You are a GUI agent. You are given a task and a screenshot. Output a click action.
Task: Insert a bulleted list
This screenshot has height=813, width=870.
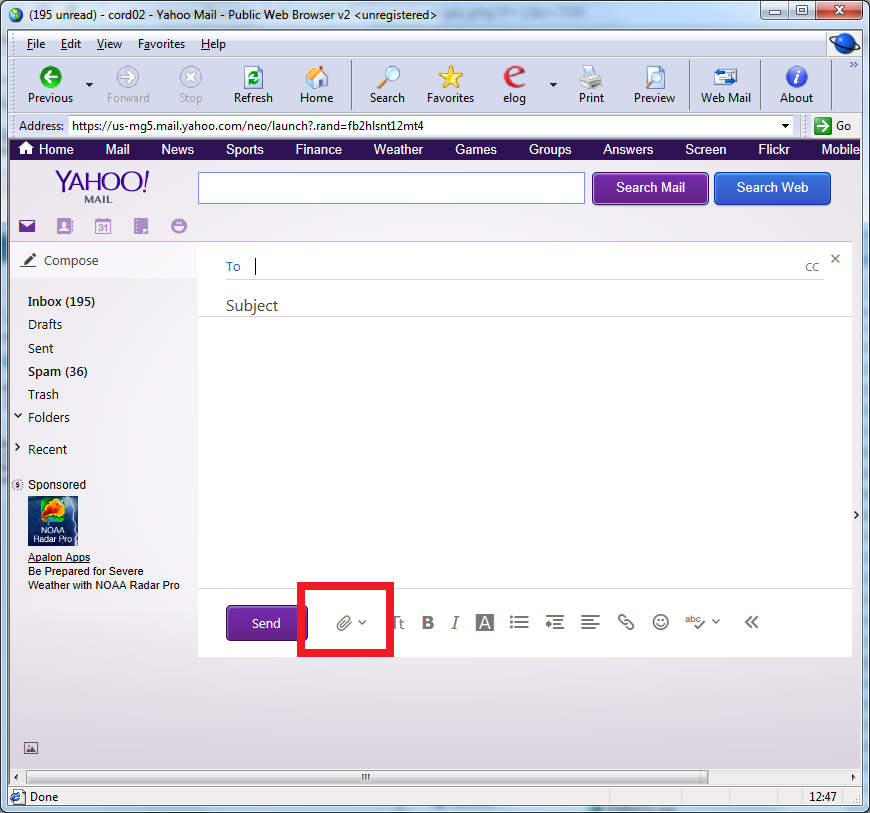tap(519, 622)
